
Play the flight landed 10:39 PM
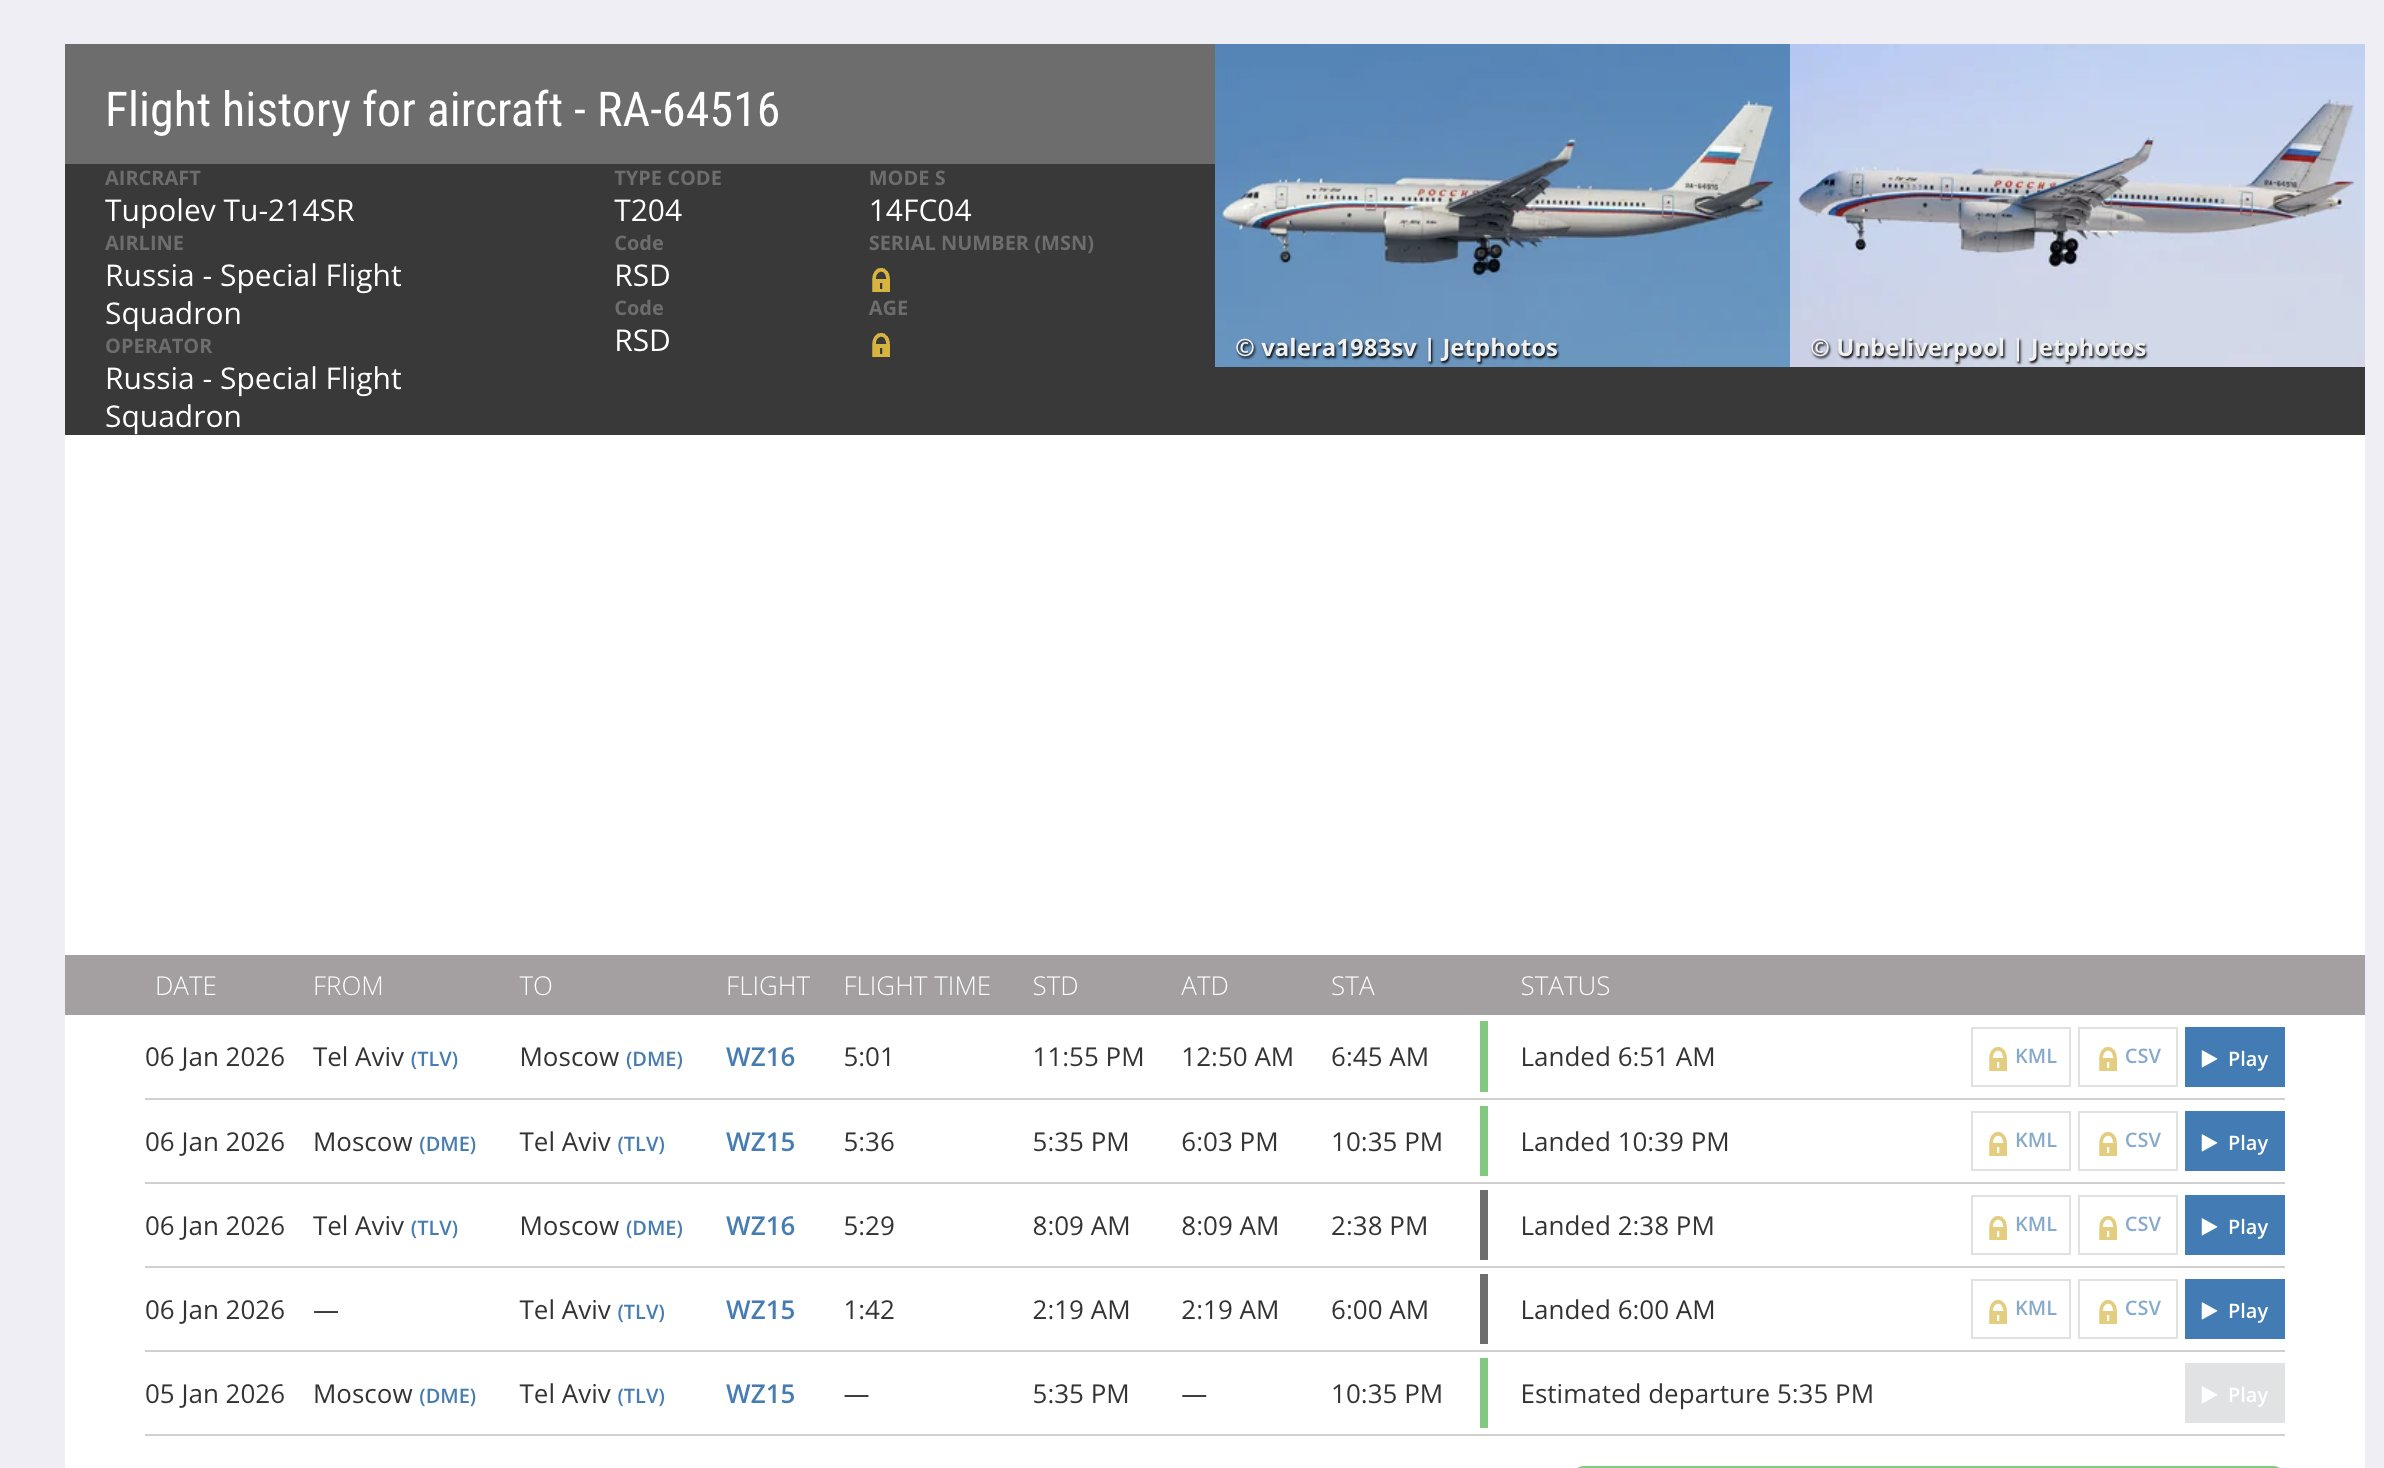click(x=2234, y=1142)
